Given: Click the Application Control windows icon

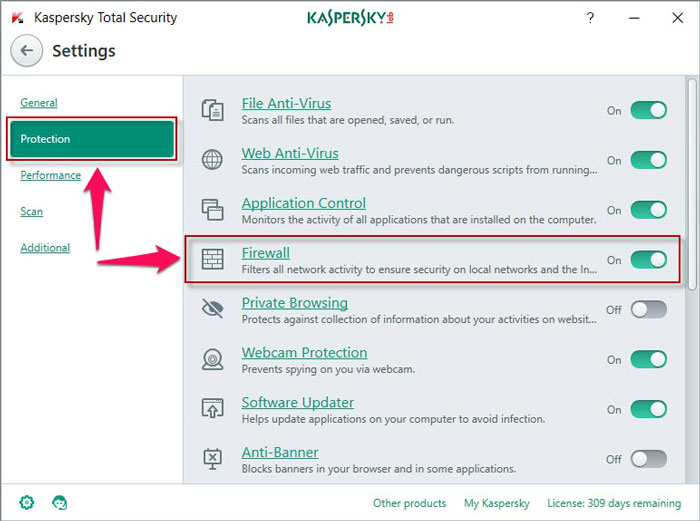Looking at the screenshot, I should click(212, 209).
